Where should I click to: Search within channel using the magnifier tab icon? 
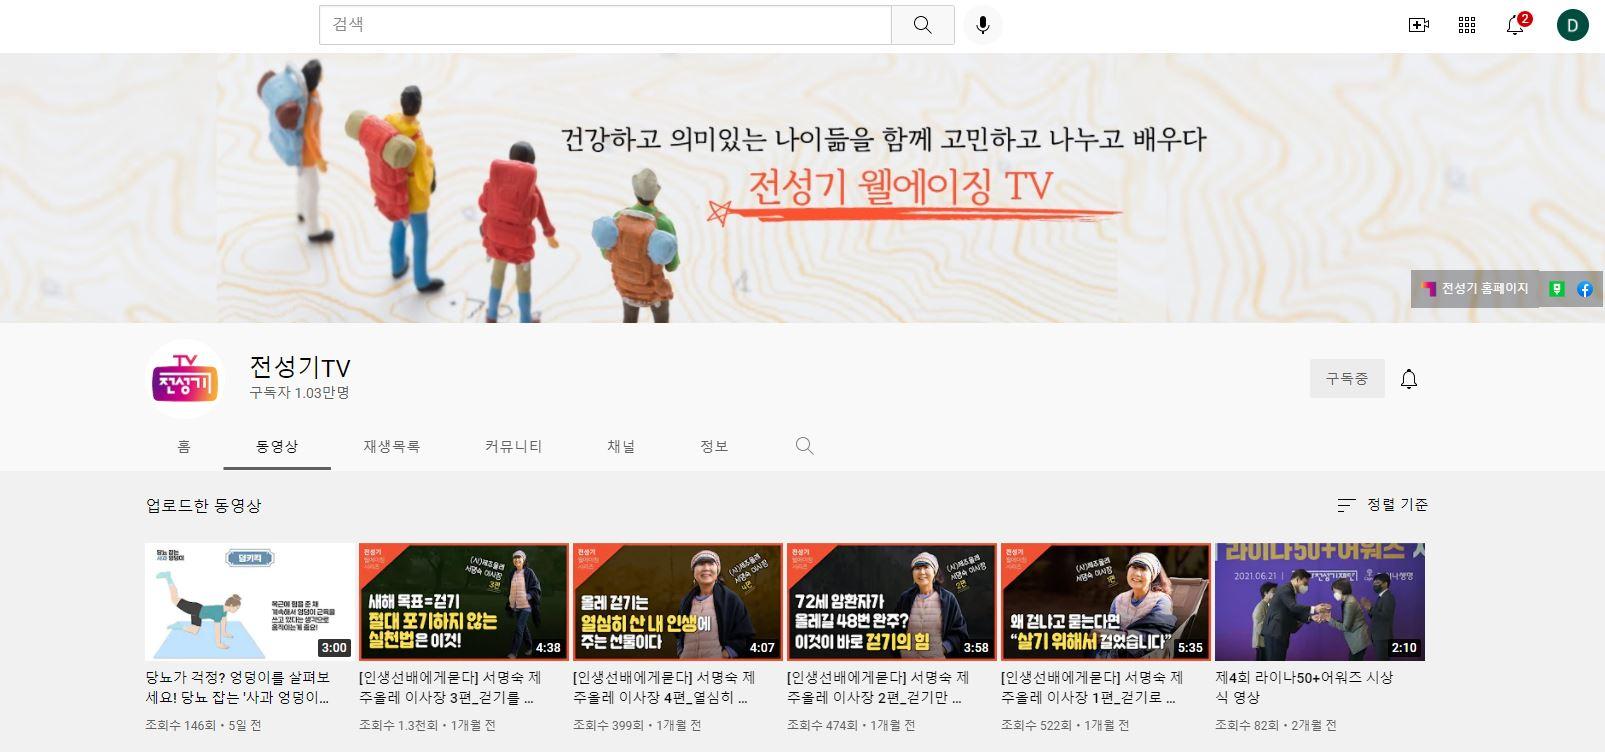(x=804, y=446)
